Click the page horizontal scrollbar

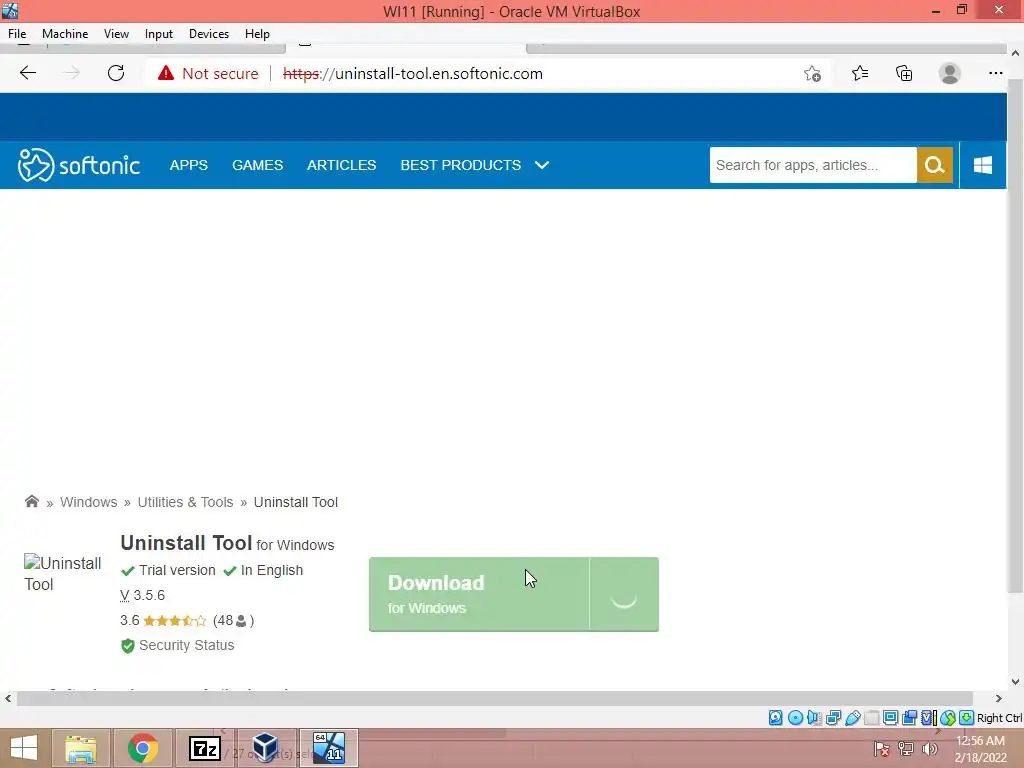pos(494,699)
